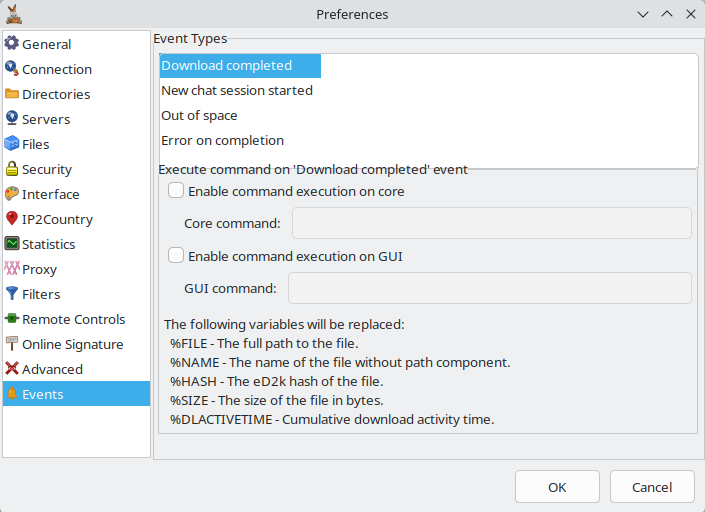Select the Interface preferences page
Screen dimensions: 705x512
pos(51,194)
